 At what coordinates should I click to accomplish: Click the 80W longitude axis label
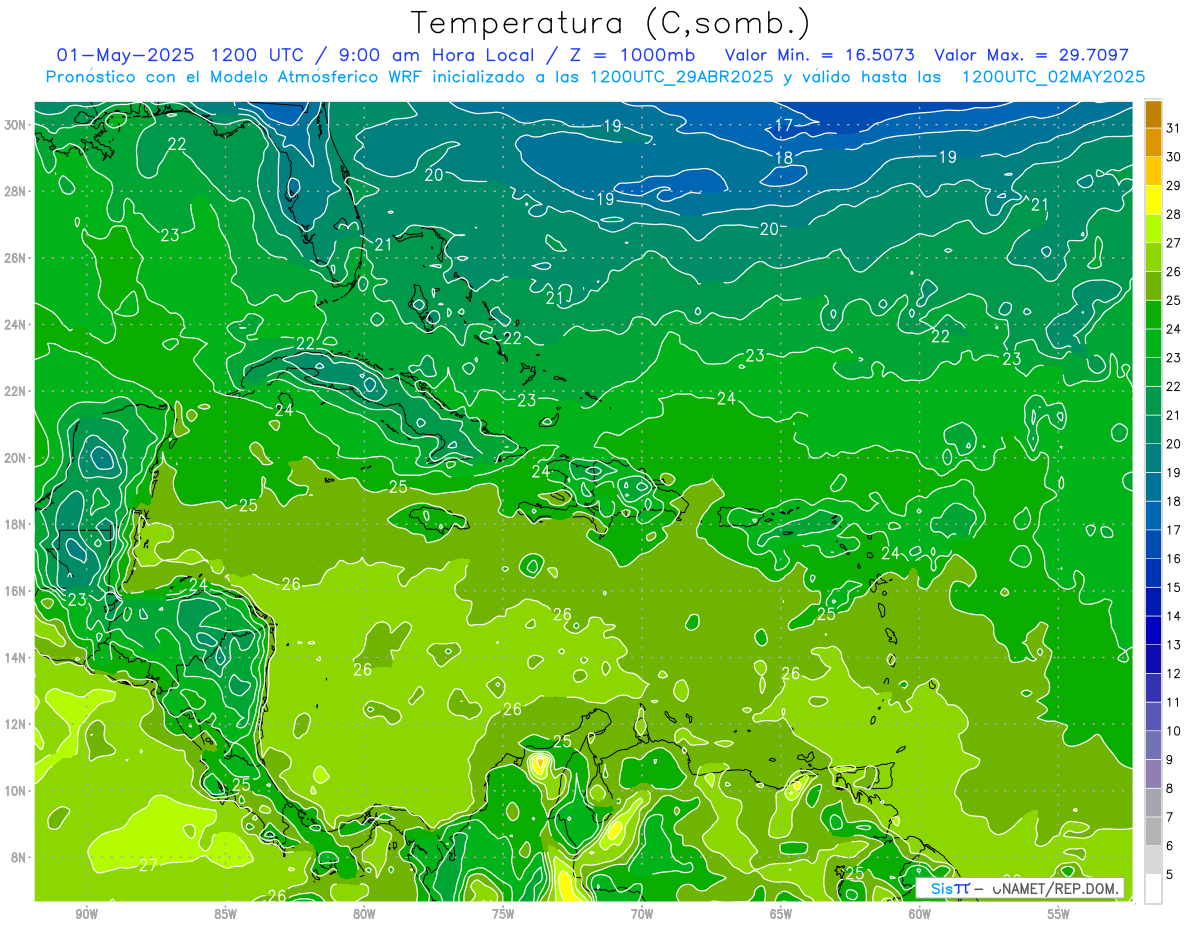click(x=364, y=915)
